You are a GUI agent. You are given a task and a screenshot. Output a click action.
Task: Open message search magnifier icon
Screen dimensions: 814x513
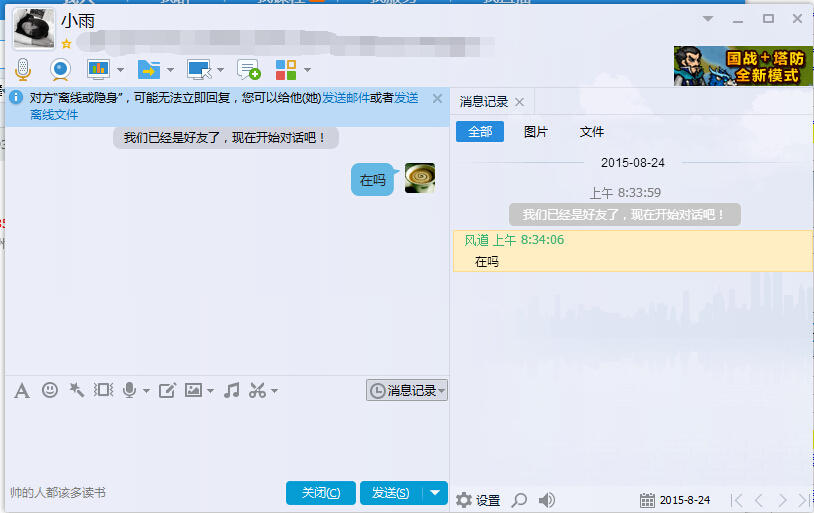pos(519,500)
